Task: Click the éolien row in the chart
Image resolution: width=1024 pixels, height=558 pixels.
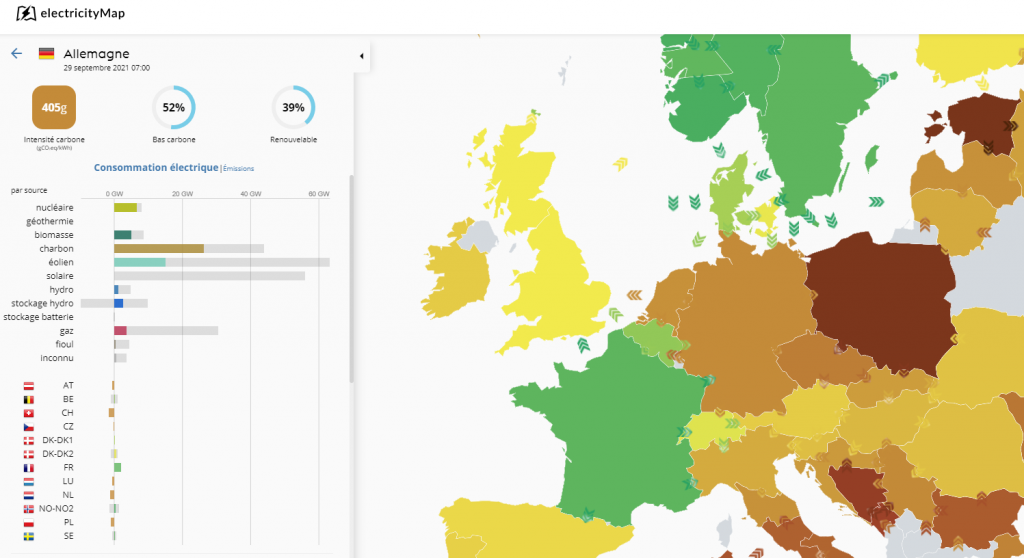Action: (x=140, y=262)
